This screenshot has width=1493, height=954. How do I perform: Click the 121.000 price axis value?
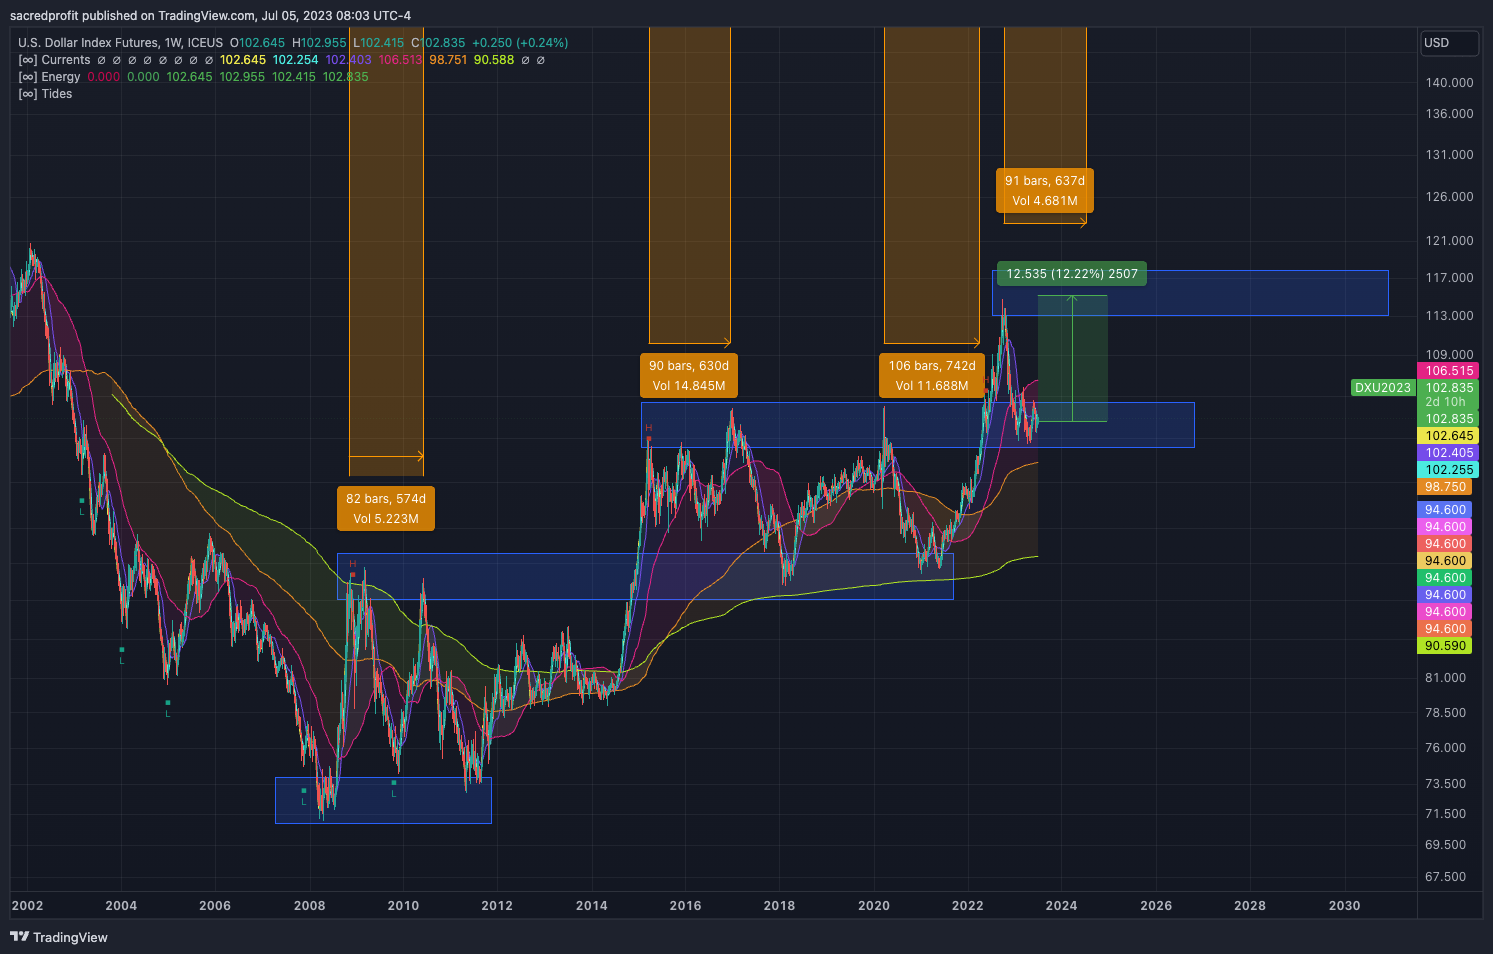1449,241
